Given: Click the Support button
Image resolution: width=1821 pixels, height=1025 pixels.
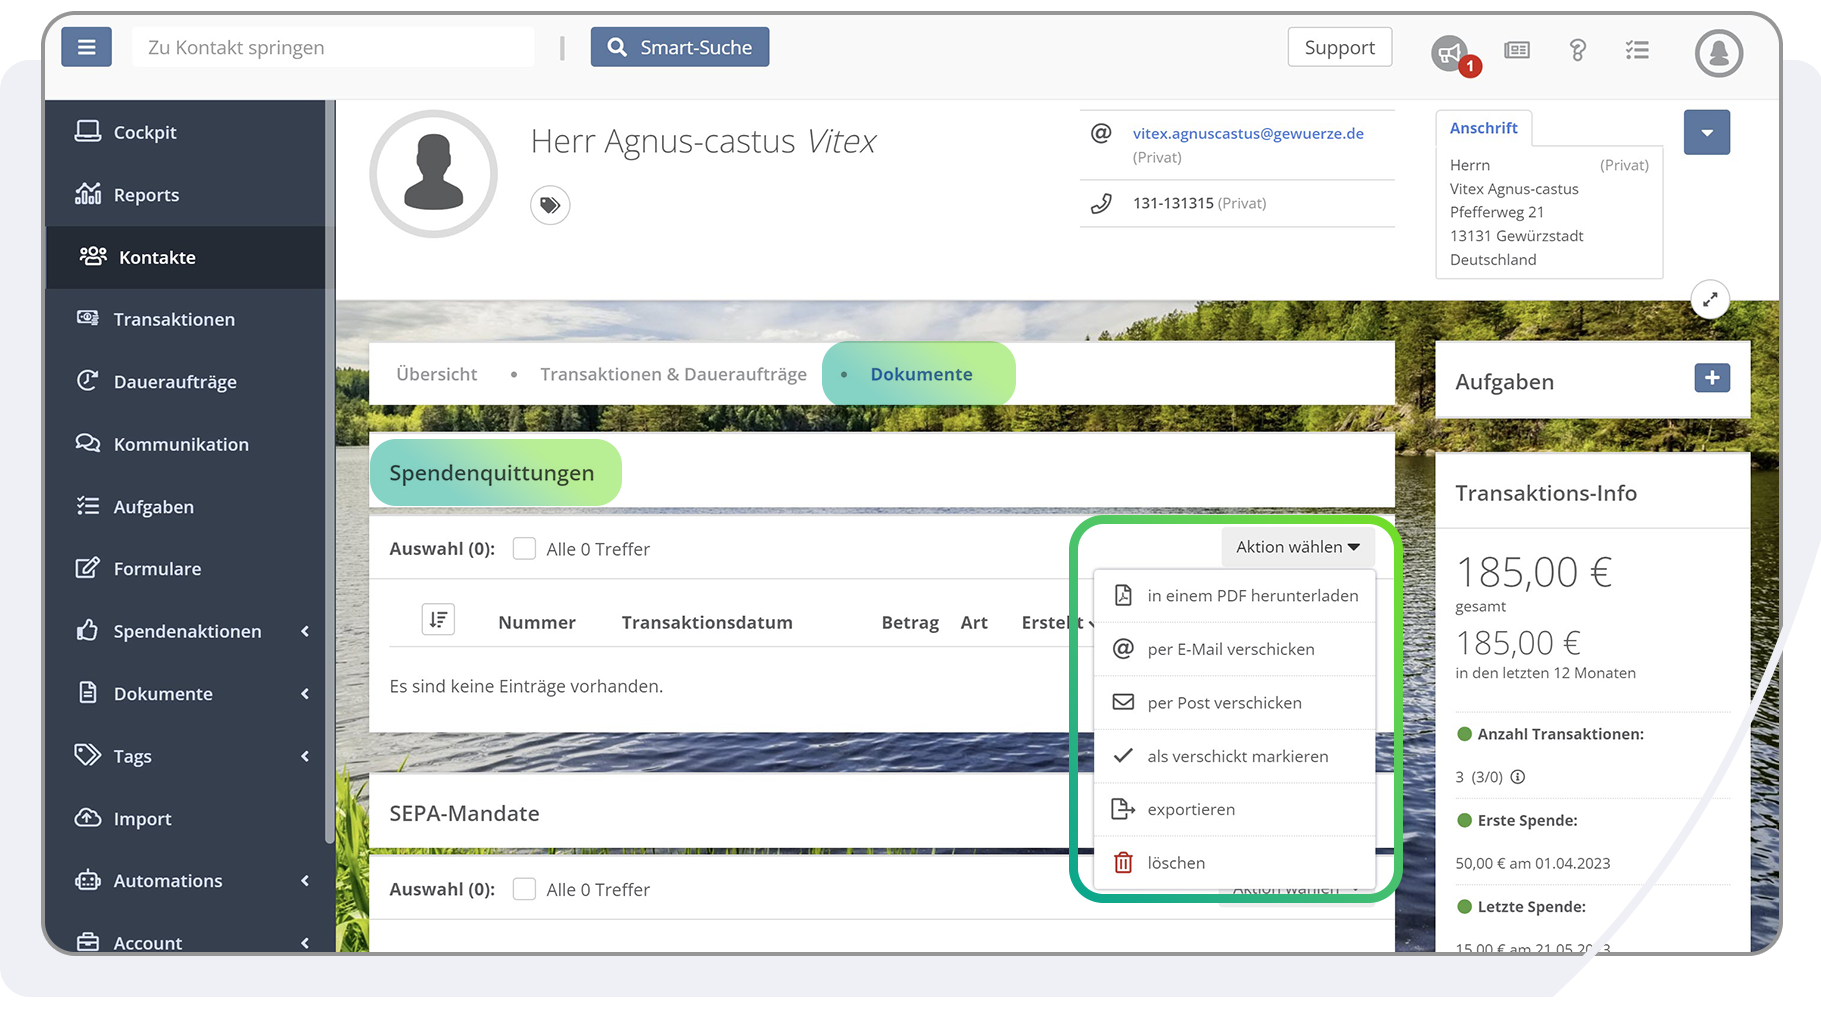Looking at the screenshot, I should pyautogui.click(x=1340, y=47).
